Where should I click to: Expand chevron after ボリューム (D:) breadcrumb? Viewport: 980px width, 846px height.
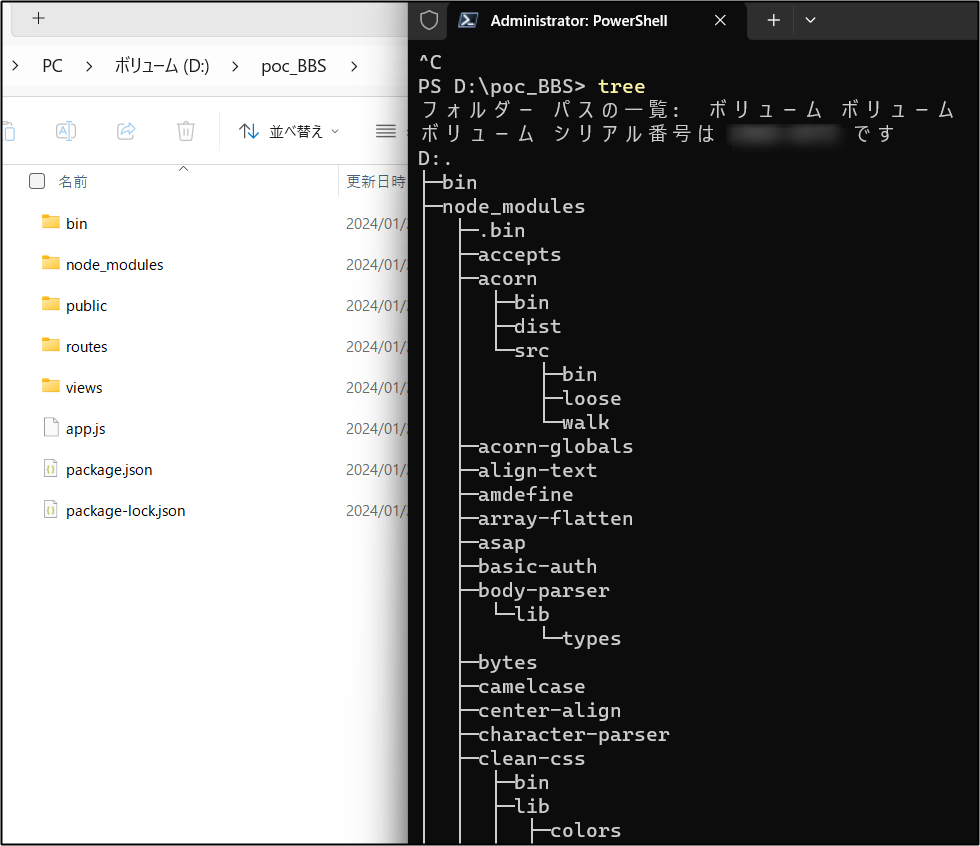(235, 66)
